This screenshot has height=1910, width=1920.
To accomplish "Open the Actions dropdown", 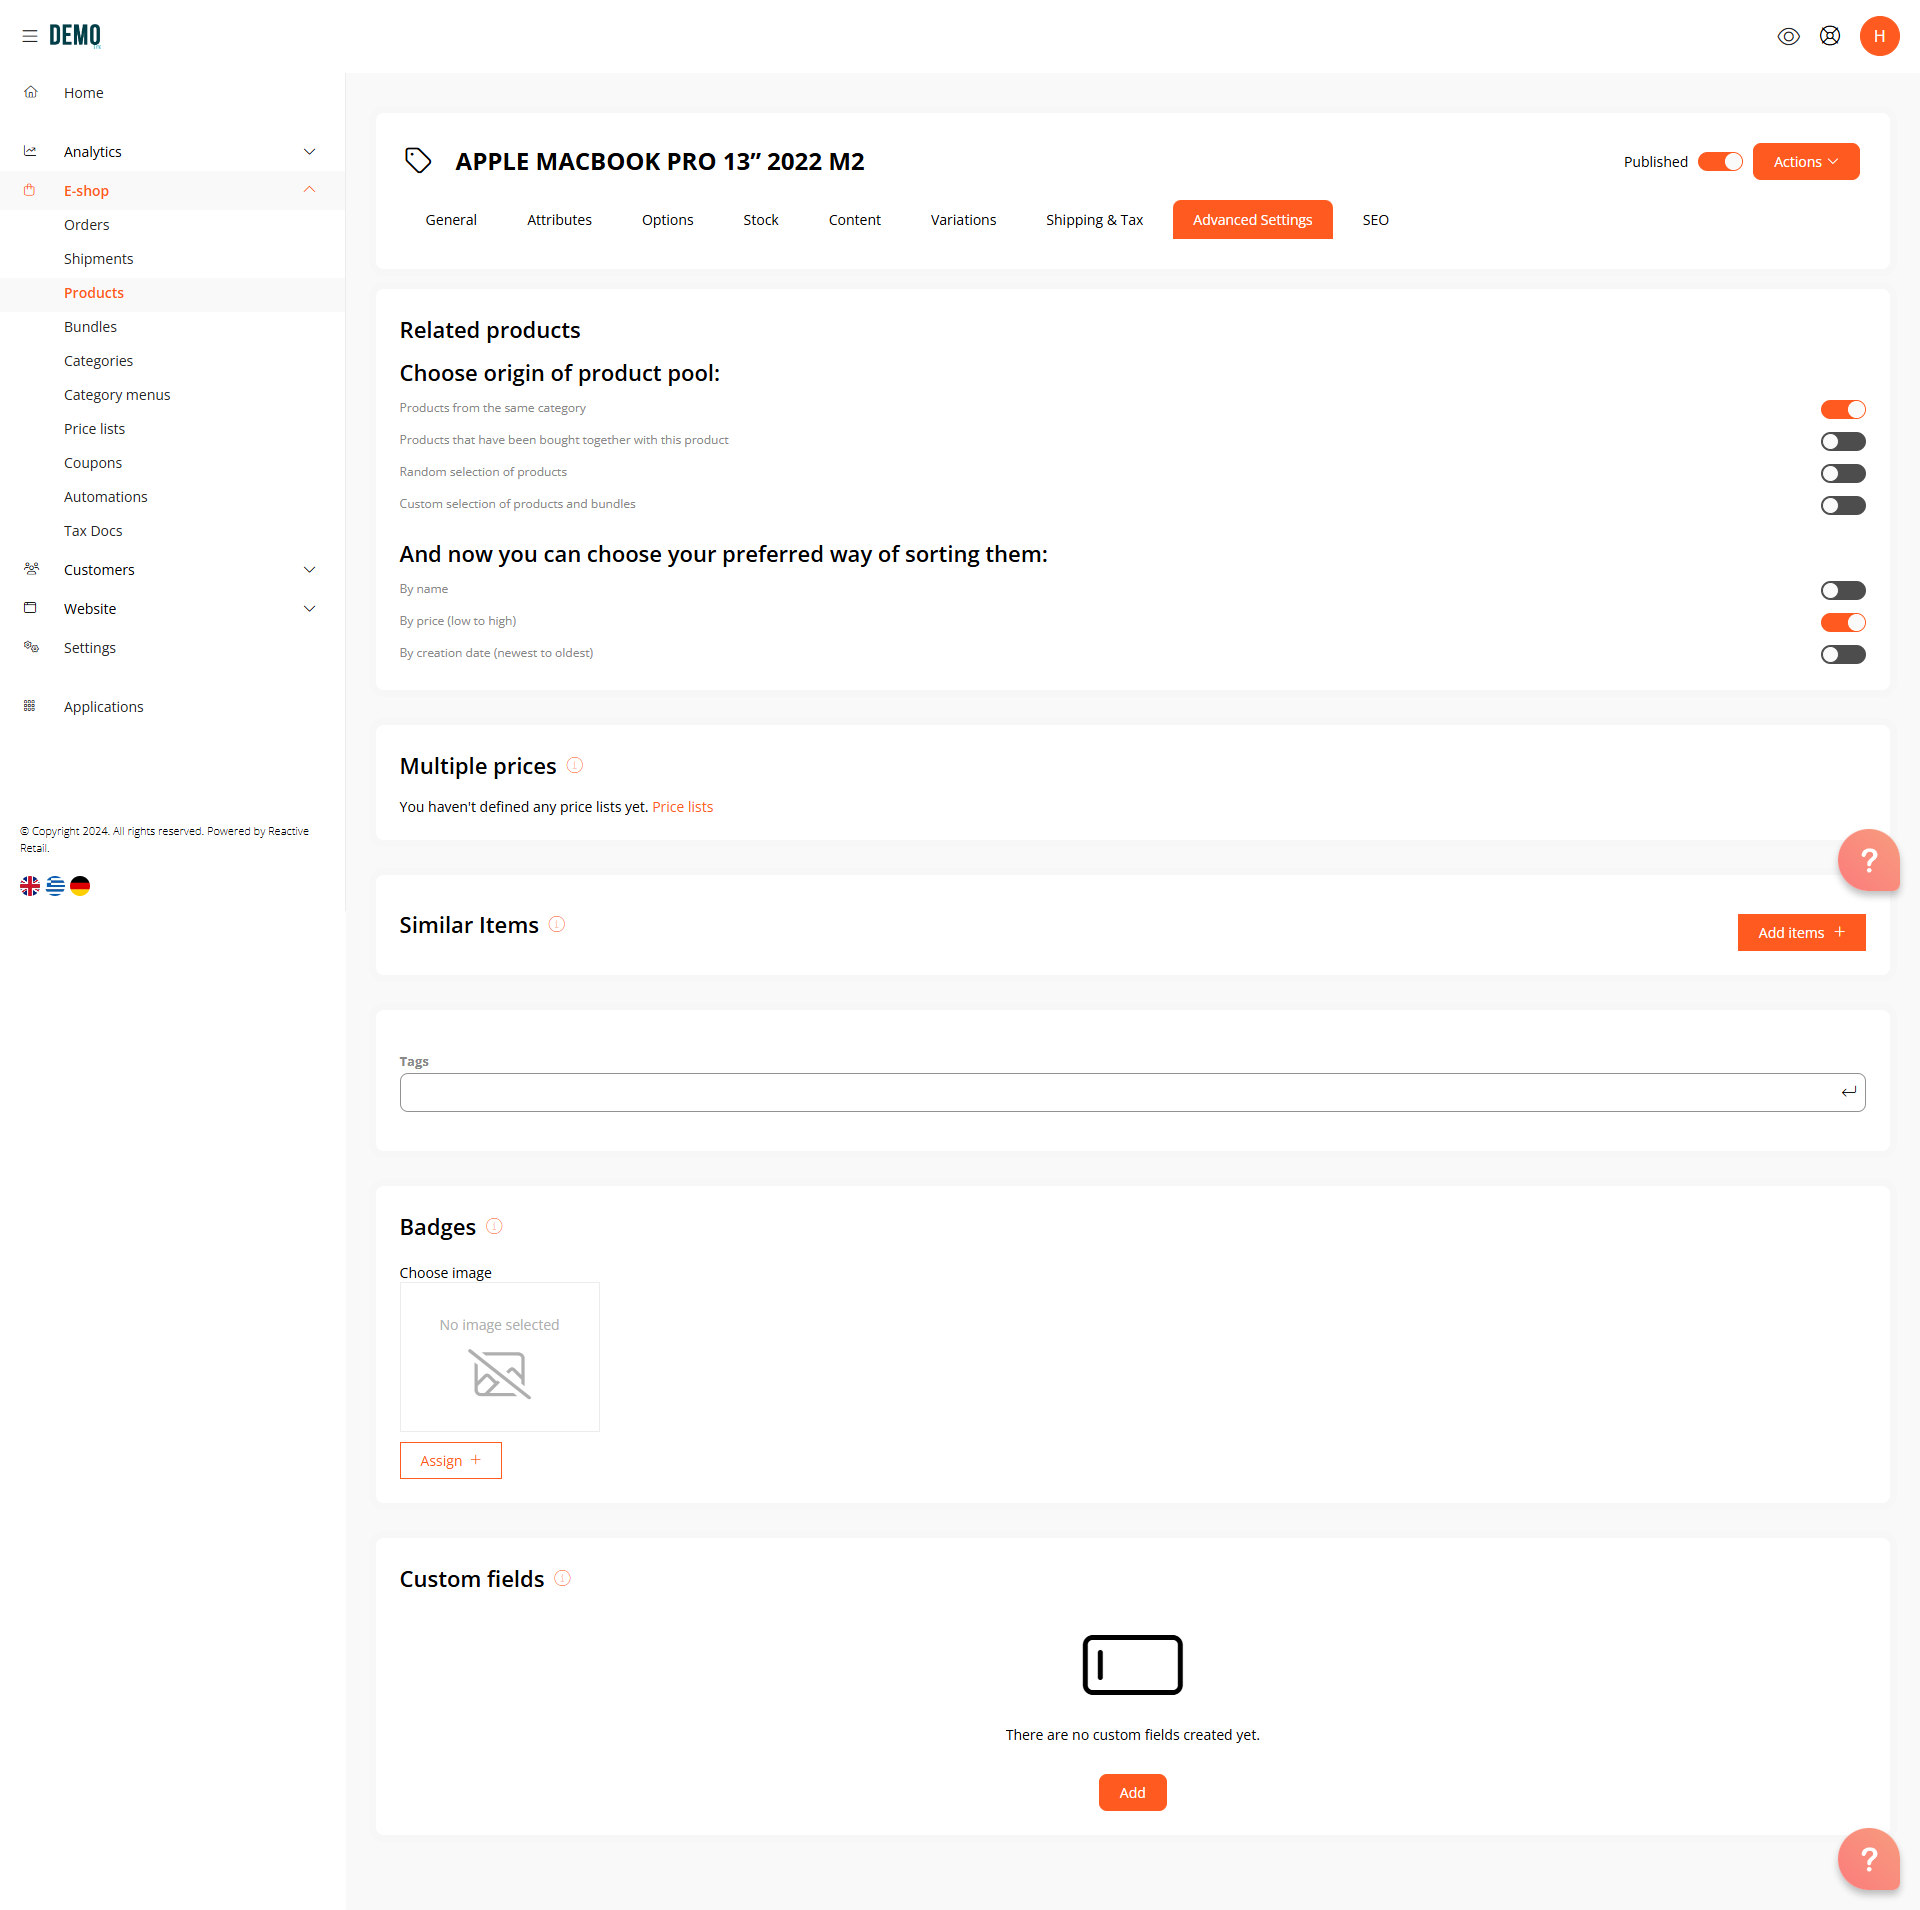I will coord(1806,162).
